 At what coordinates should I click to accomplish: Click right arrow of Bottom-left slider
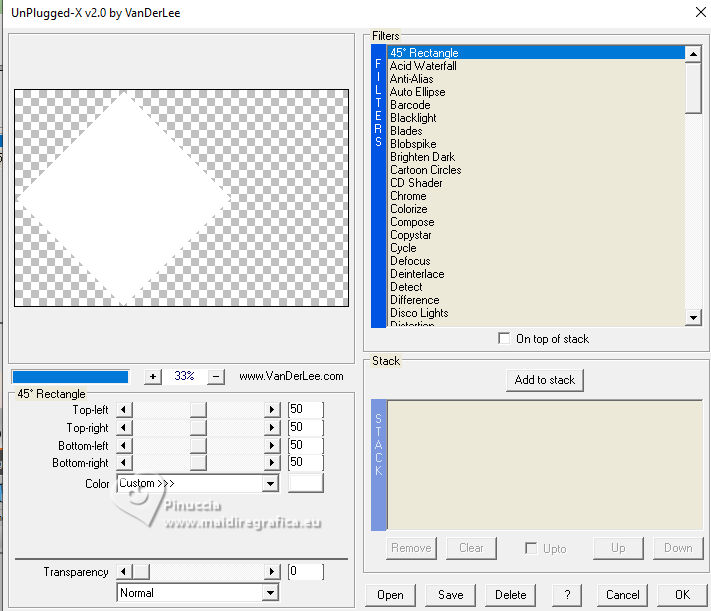click(272, 445)
